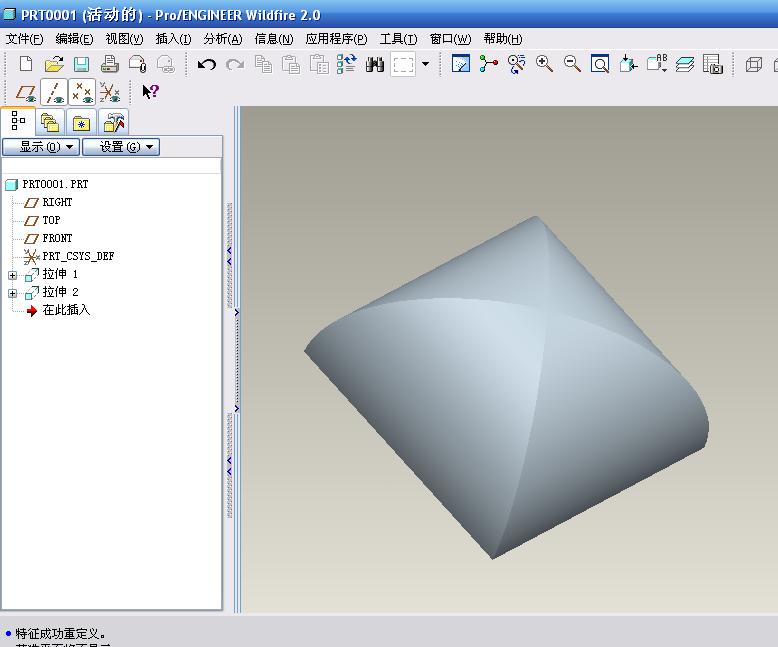Open saved view list icon
The width and height of the screenshot is (778, 647).
657,64
